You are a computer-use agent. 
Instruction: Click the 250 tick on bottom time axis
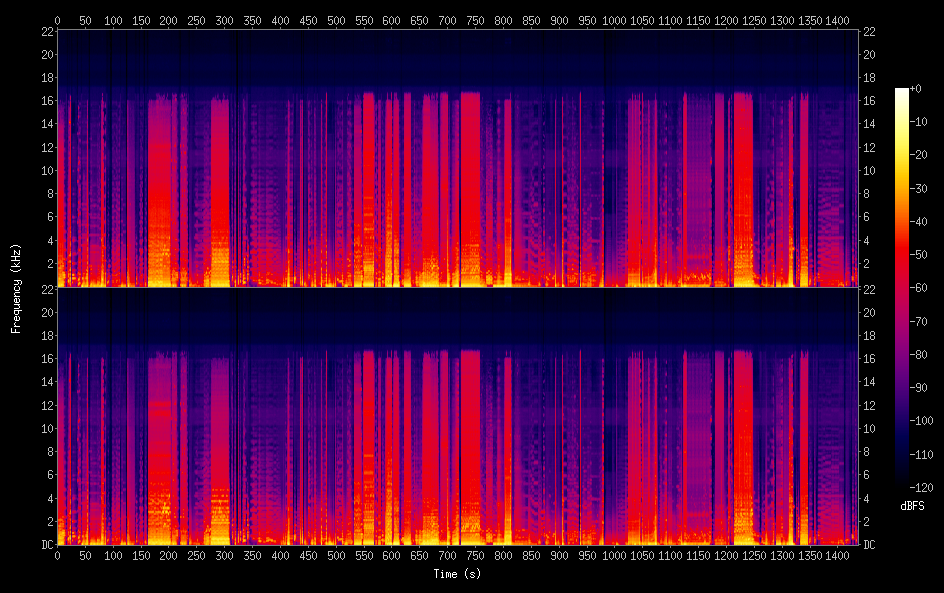(x=196, y=555)
